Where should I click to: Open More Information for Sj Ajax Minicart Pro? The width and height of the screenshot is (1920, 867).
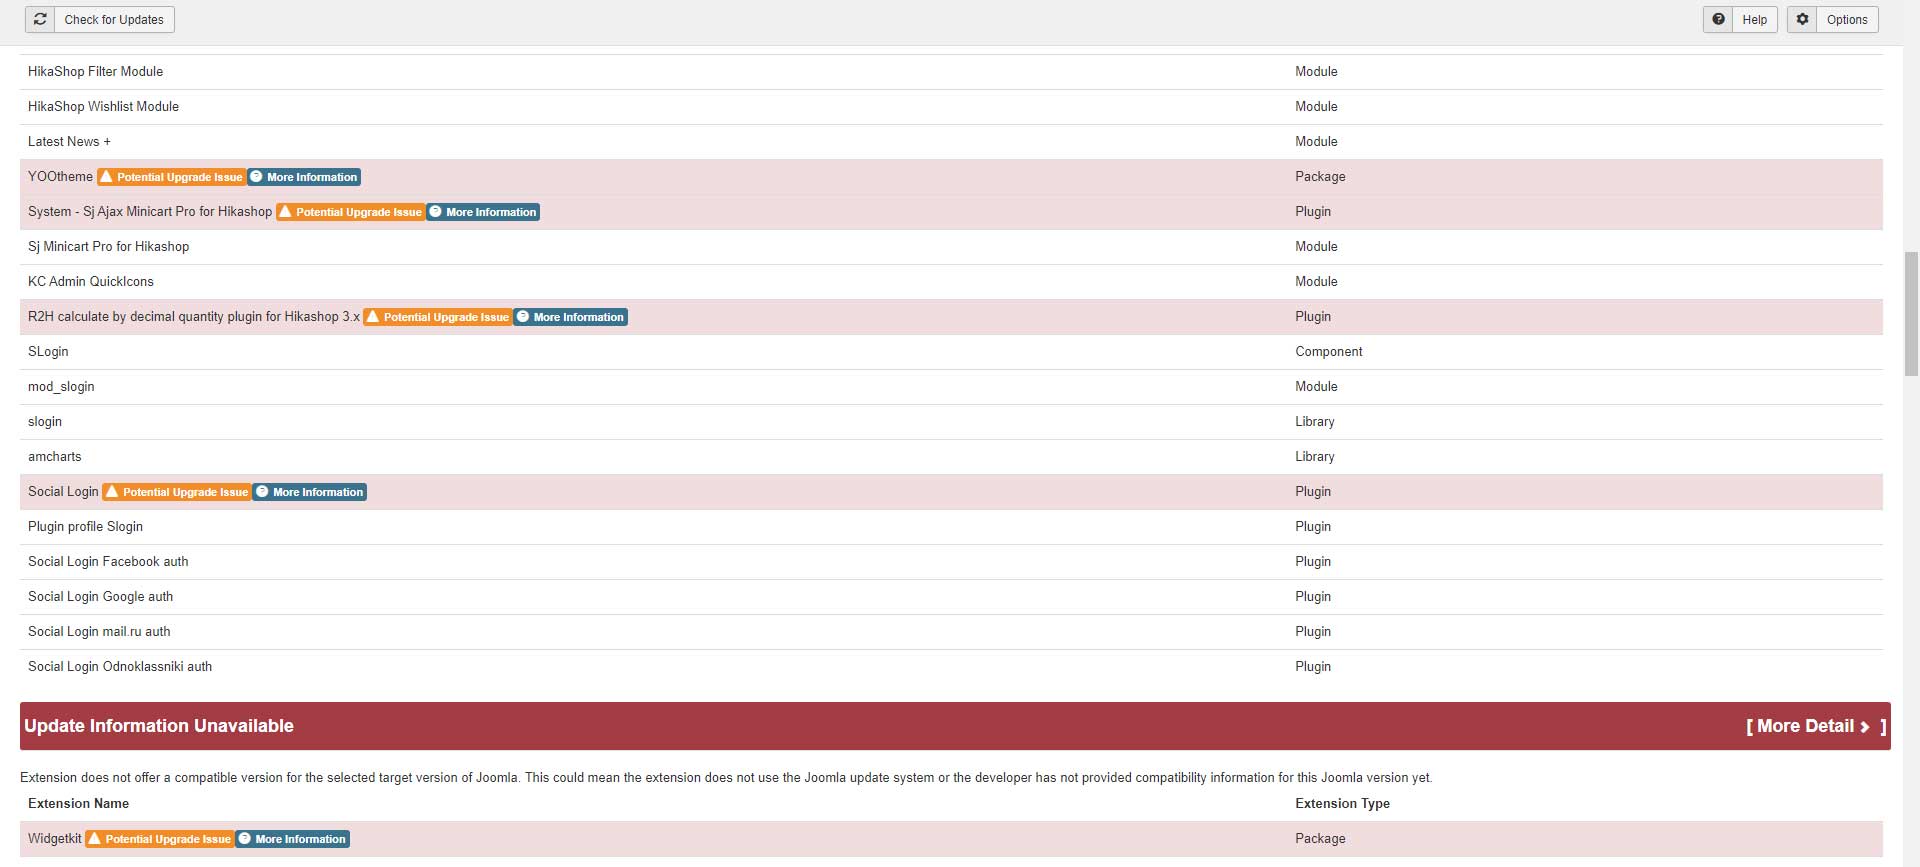click(483, 212)
